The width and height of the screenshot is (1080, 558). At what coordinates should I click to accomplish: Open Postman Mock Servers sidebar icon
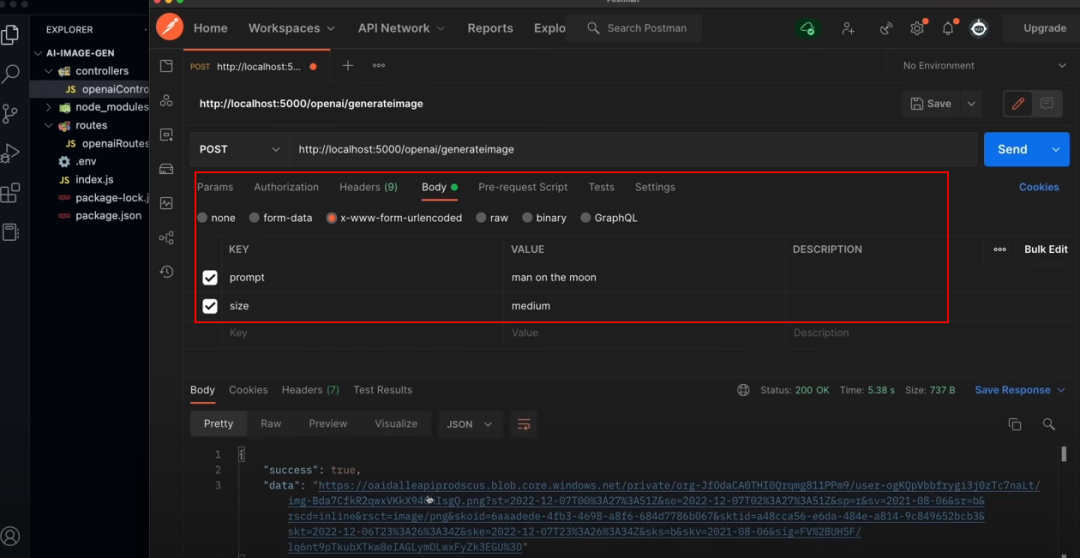(166, 169)
